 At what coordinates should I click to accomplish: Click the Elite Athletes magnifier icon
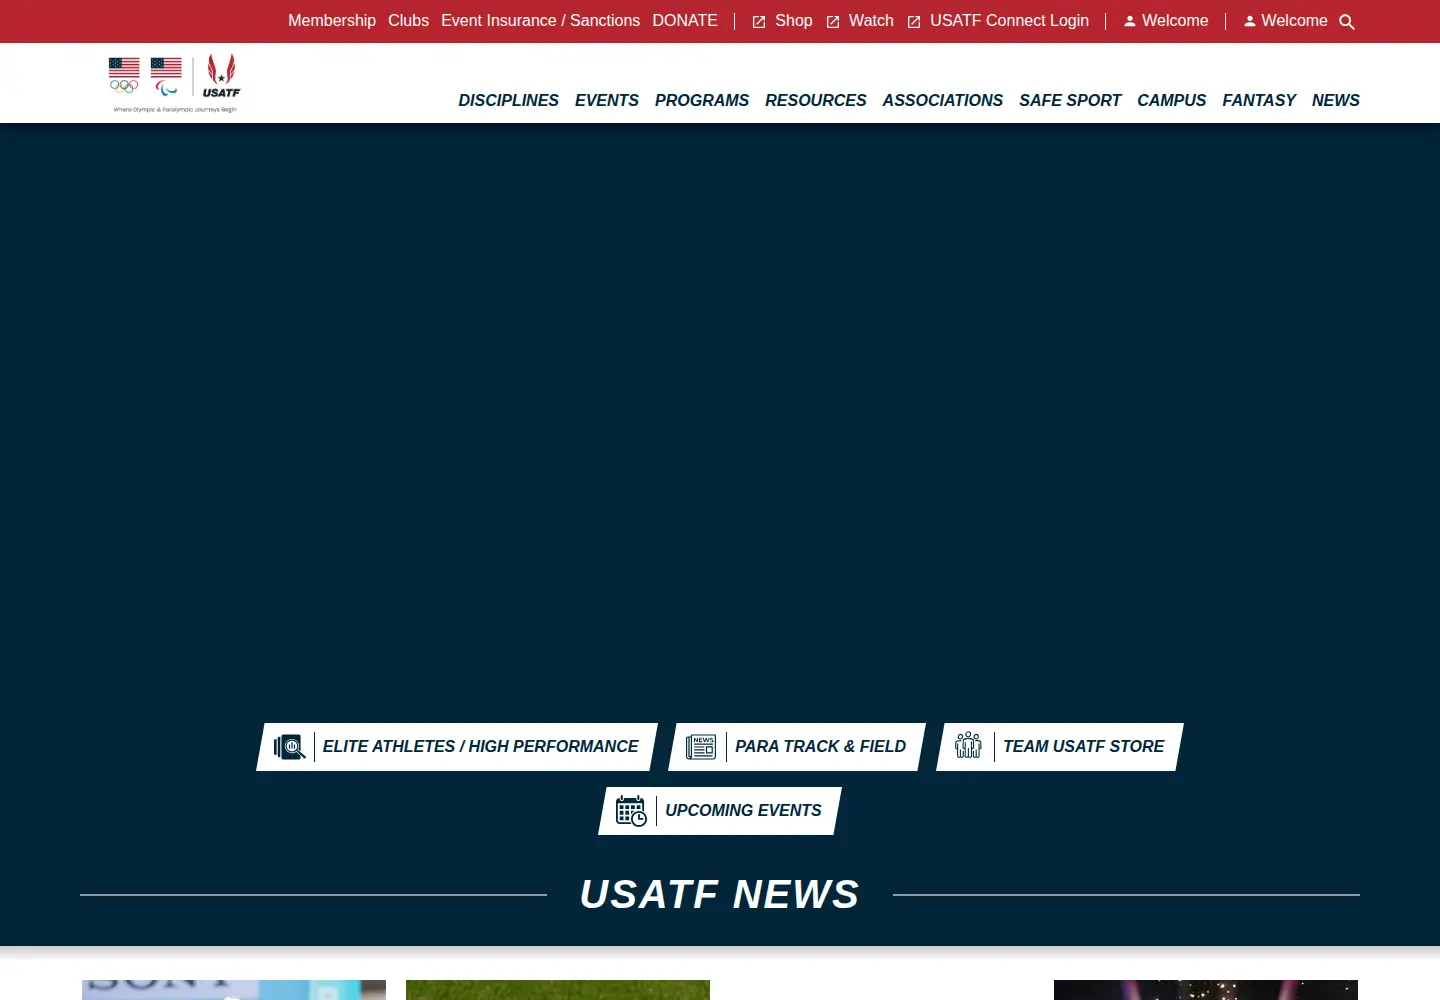(290, 747)
